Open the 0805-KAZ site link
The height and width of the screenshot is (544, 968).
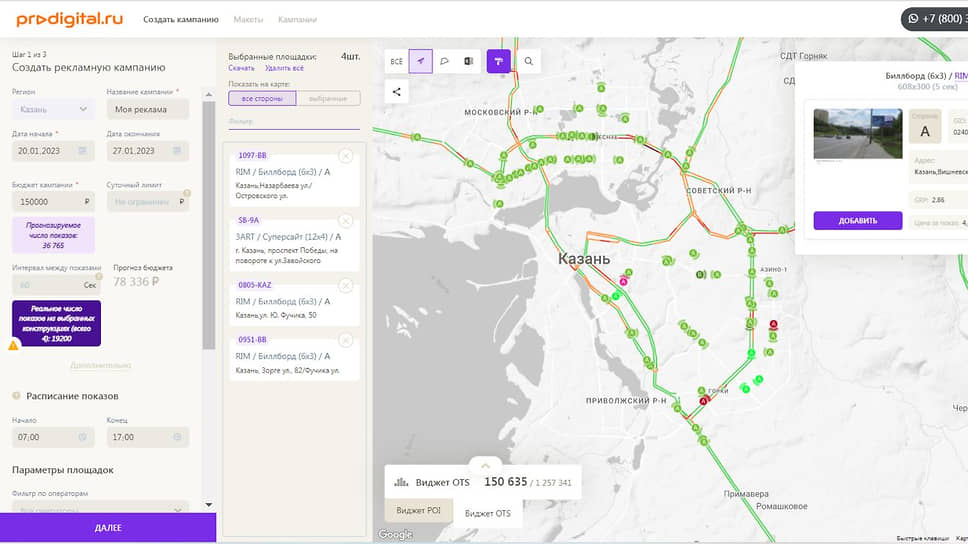[254, 285]
